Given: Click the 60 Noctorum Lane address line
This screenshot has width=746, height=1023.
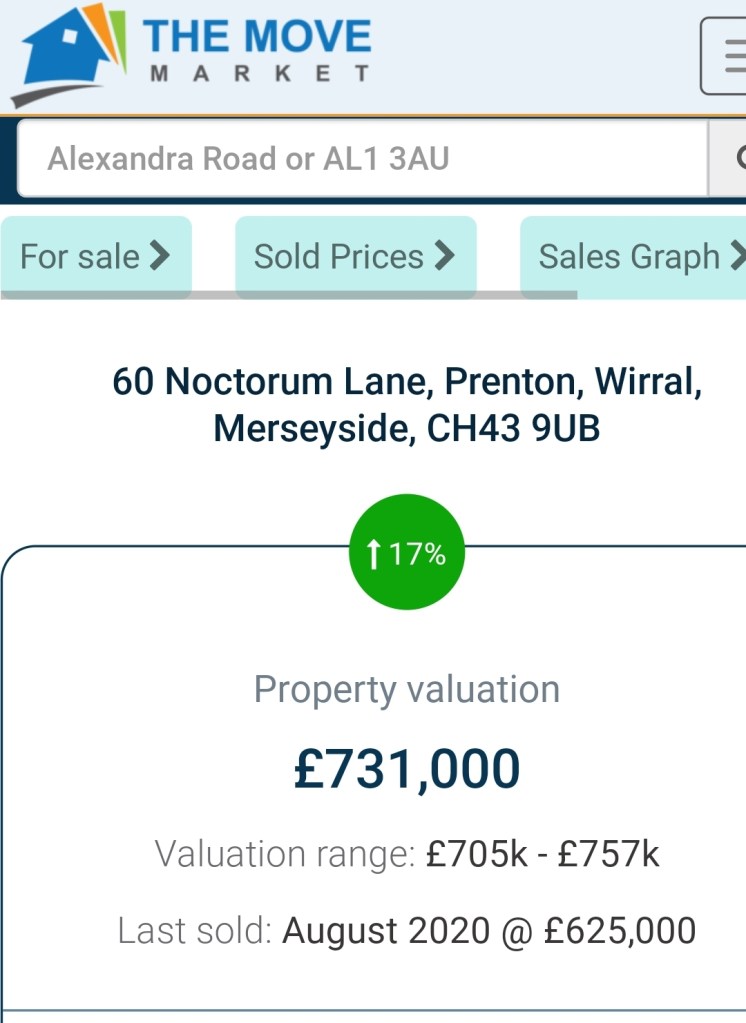Looking at the screenshot, I should pos(407,381).
